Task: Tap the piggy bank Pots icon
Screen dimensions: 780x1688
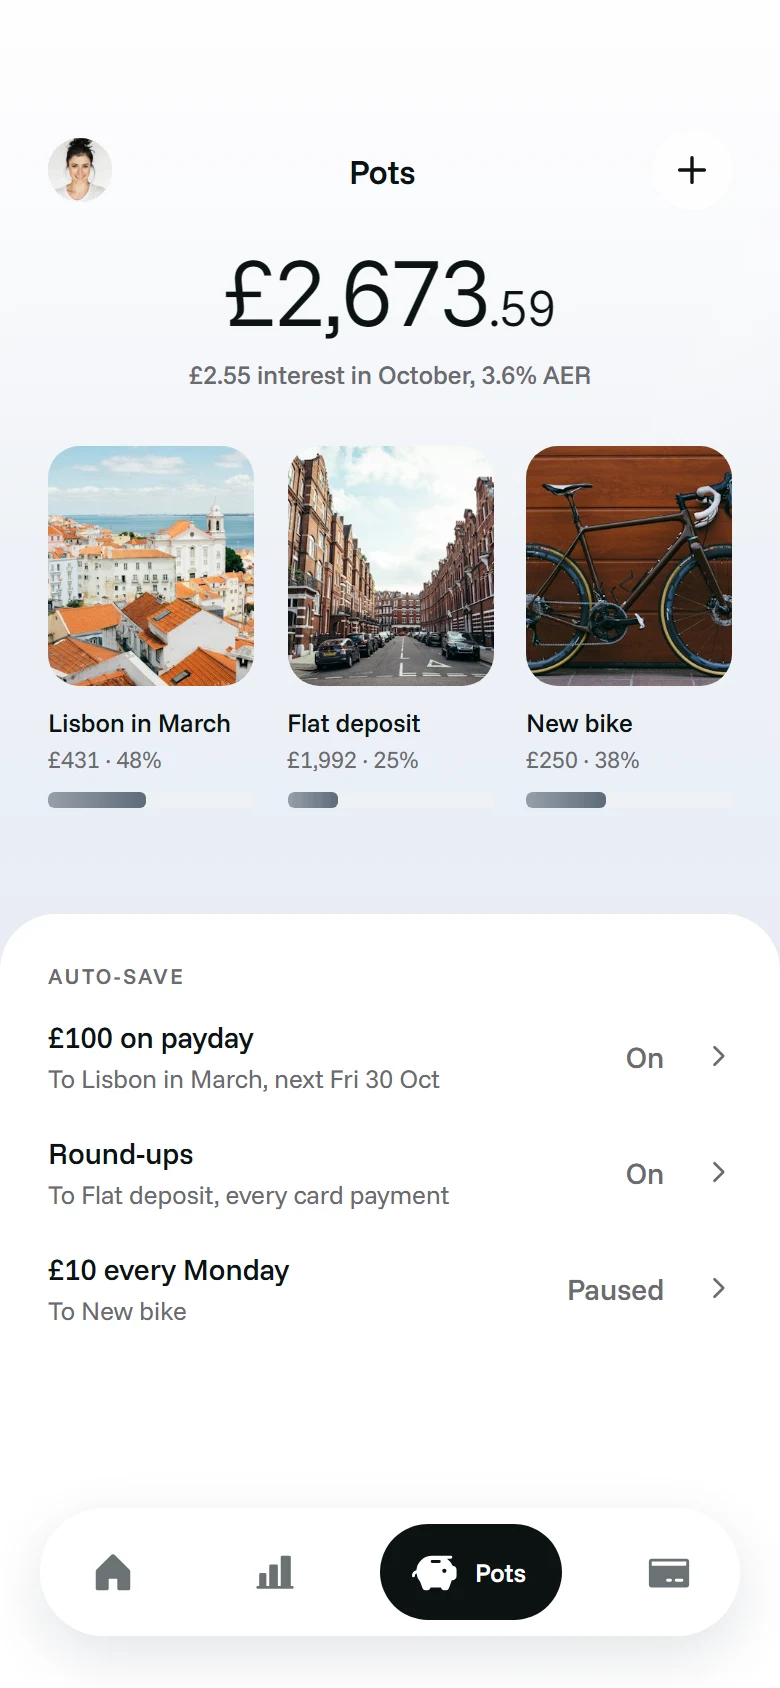Action: pyautogui.click(x=435, y=1573)
